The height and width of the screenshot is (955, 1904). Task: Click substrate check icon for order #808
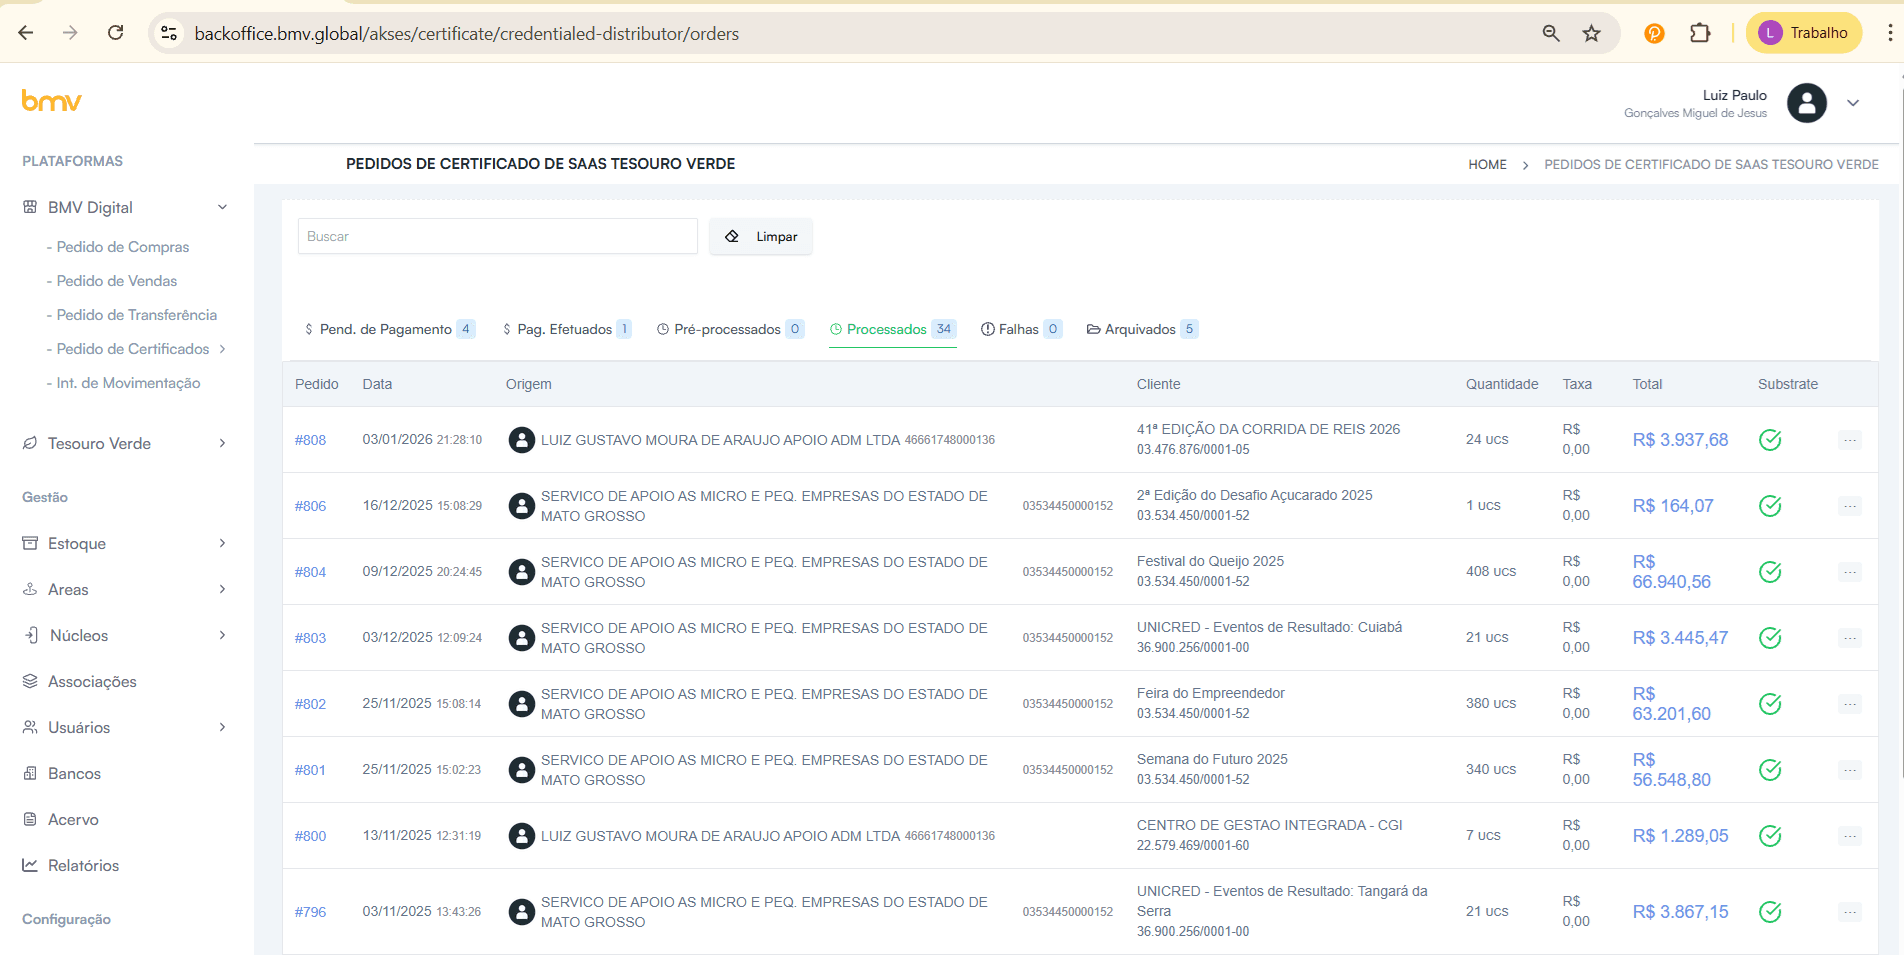tap(1770, 440)
